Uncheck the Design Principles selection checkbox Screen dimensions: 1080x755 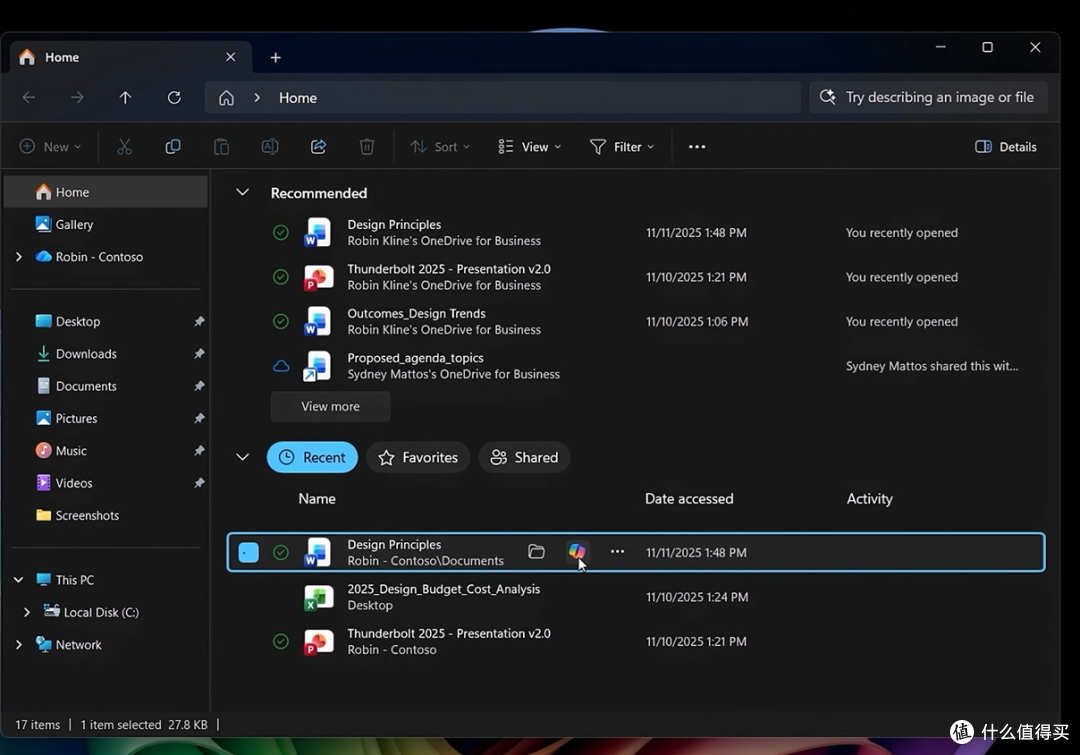tap(249, 552)
